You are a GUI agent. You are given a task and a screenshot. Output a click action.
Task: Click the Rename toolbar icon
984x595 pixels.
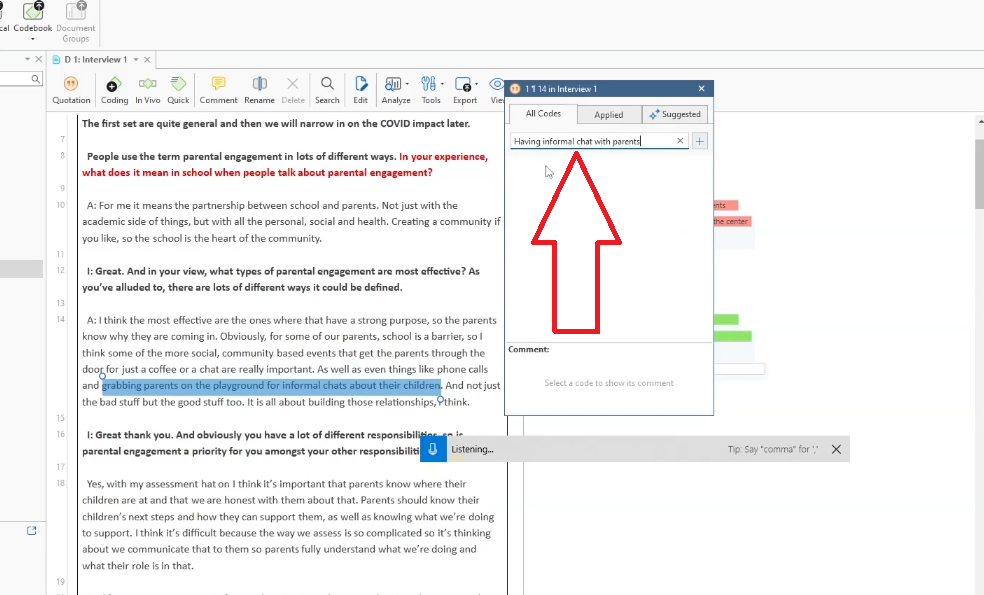(x=259, y=89)
